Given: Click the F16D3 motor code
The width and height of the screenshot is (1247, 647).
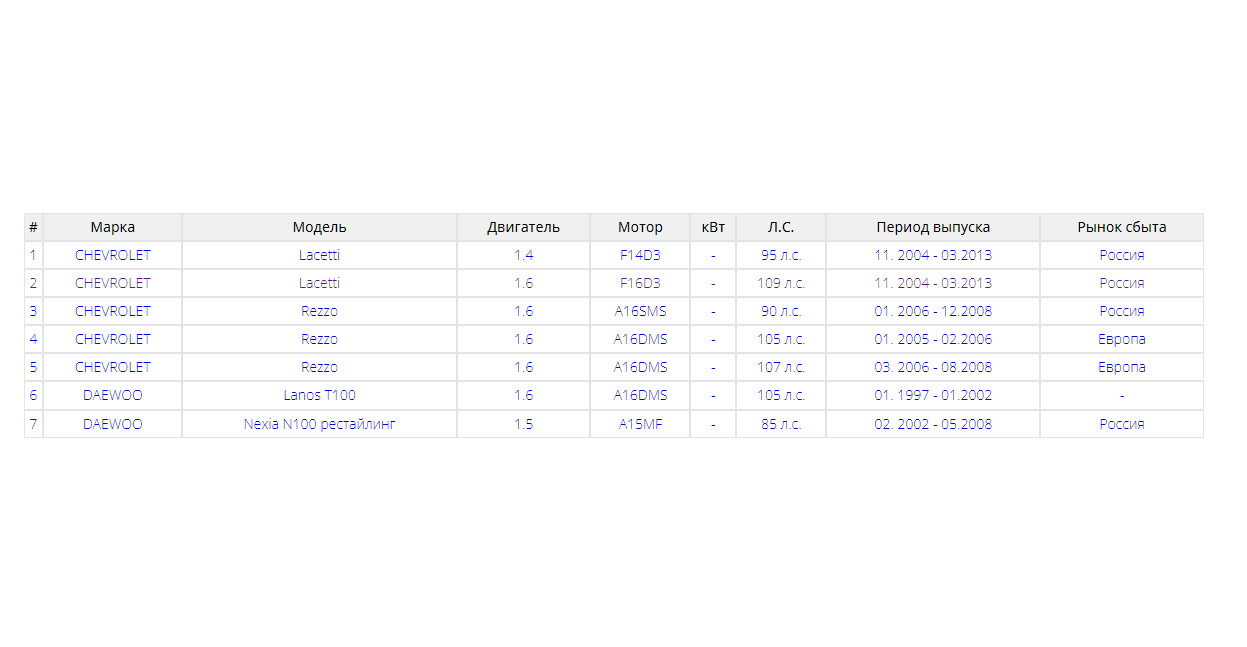Looking at the screenshot, I should [x=640, y=283].
